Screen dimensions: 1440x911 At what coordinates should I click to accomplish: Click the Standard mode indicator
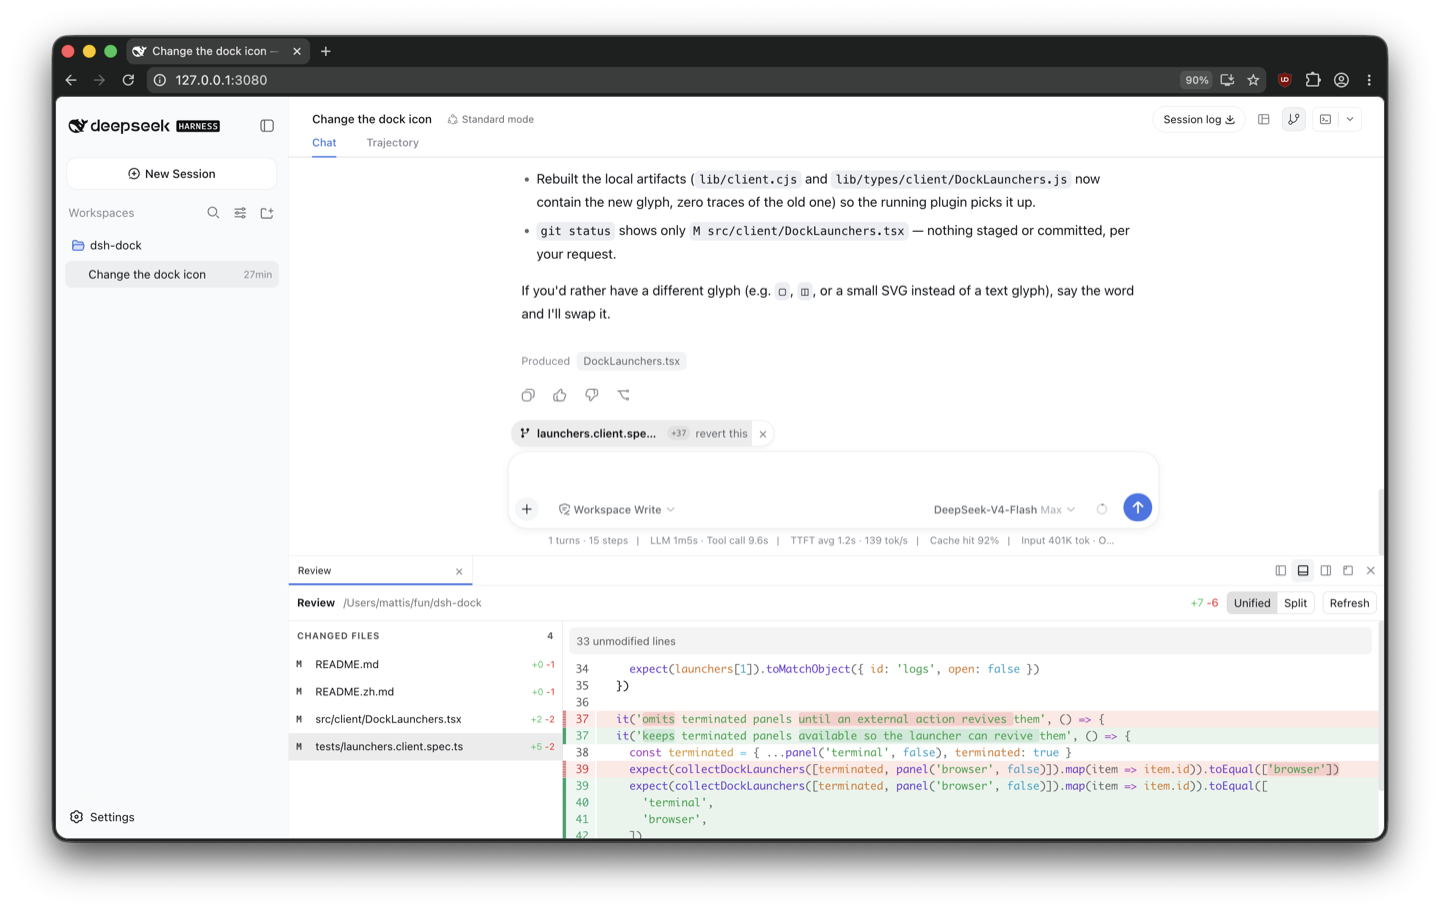(x=490, y=119)
